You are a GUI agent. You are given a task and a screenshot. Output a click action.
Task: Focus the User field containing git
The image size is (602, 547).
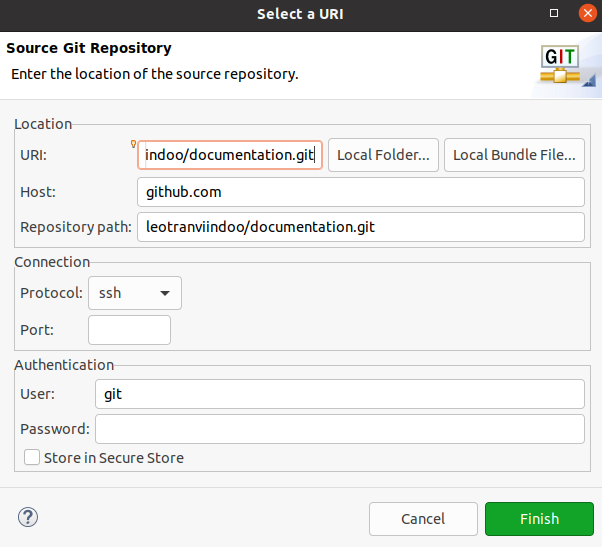pos(339,394)
